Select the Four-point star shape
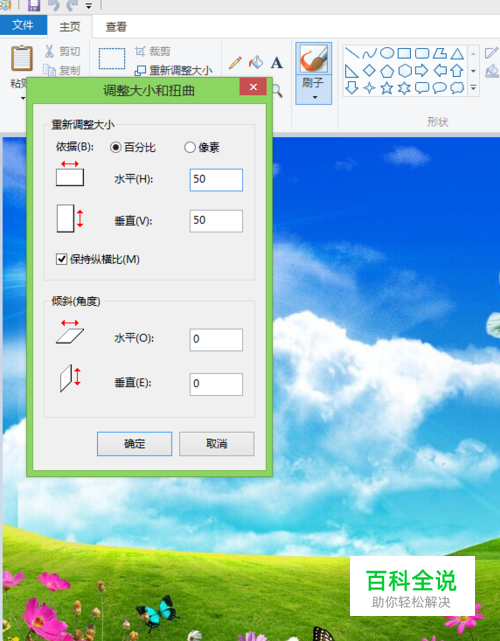 369,87
